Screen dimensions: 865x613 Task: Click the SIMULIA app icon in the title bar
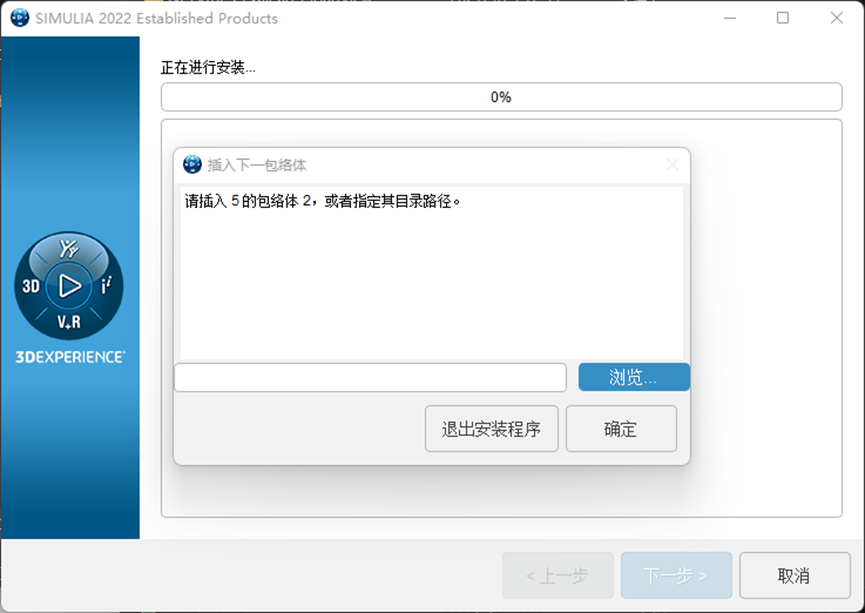[x=19, y=18]
